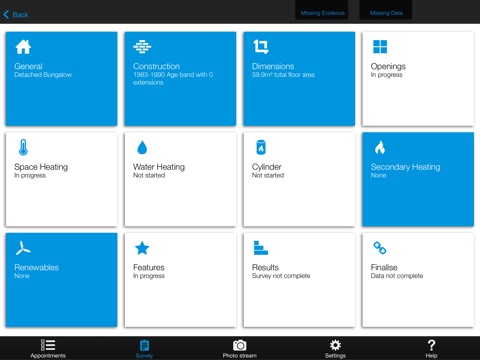Image resolution: width=480 pixels, height=360 pixels.
Task: Click 'In progress' under Openings
Action: (x=387, y=75)
